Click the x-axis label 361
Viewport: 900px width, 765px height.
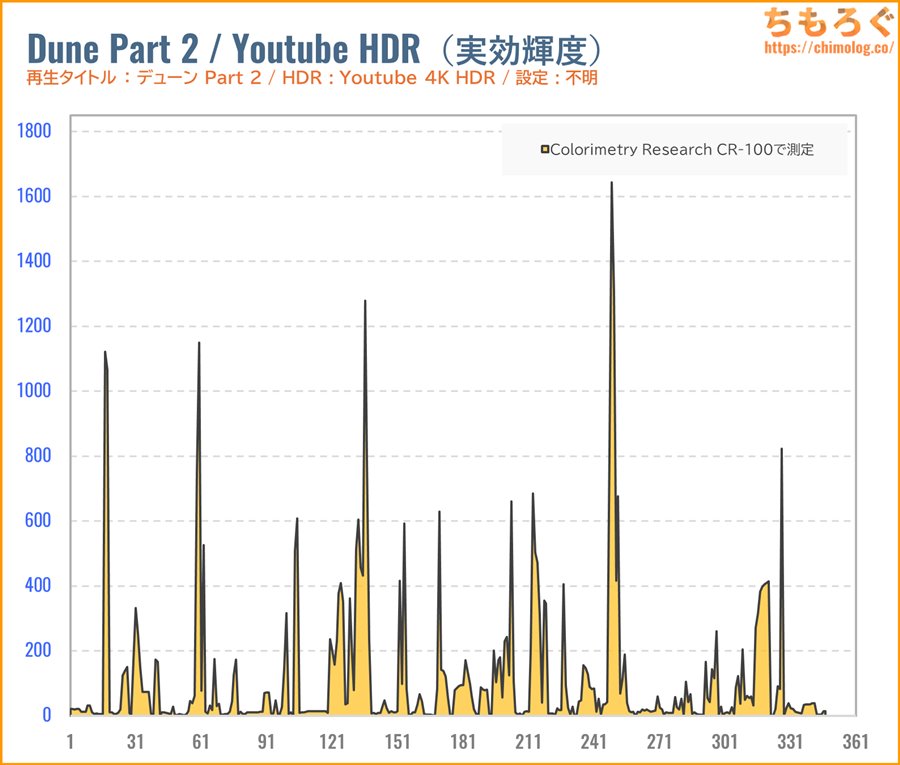coord(855,741)
